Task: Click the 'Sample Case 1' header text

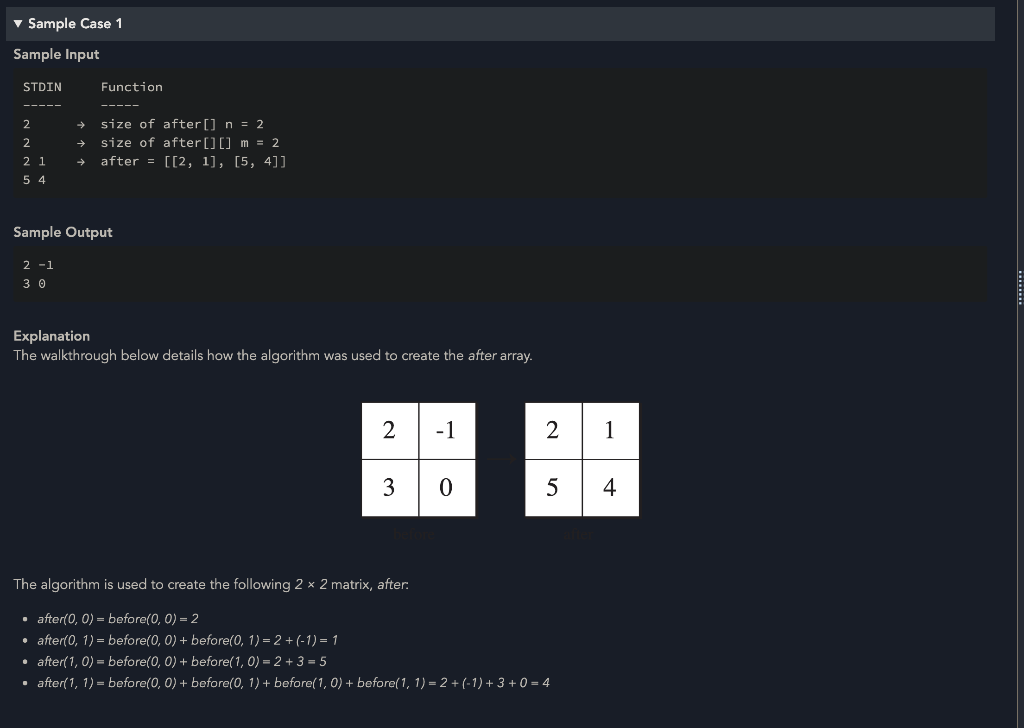Action: (x=74, y=24)
